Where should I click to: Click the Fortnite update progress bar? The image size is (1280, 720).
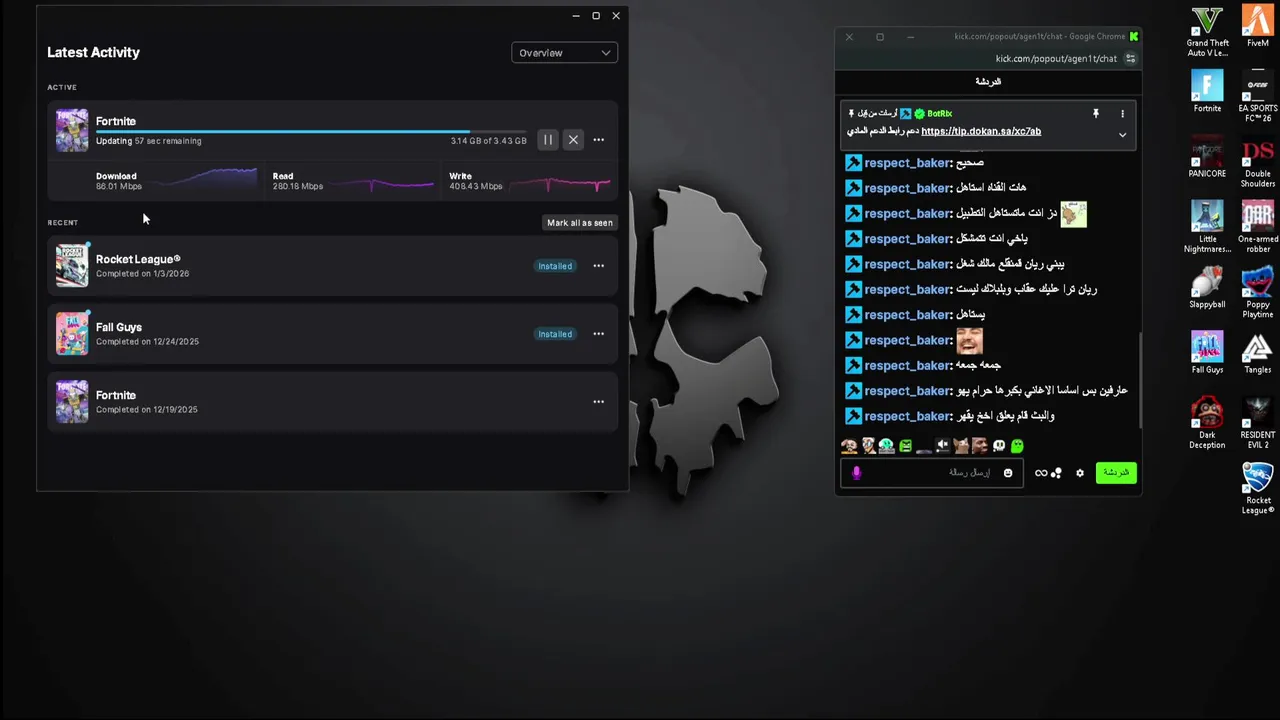[311, 131]
